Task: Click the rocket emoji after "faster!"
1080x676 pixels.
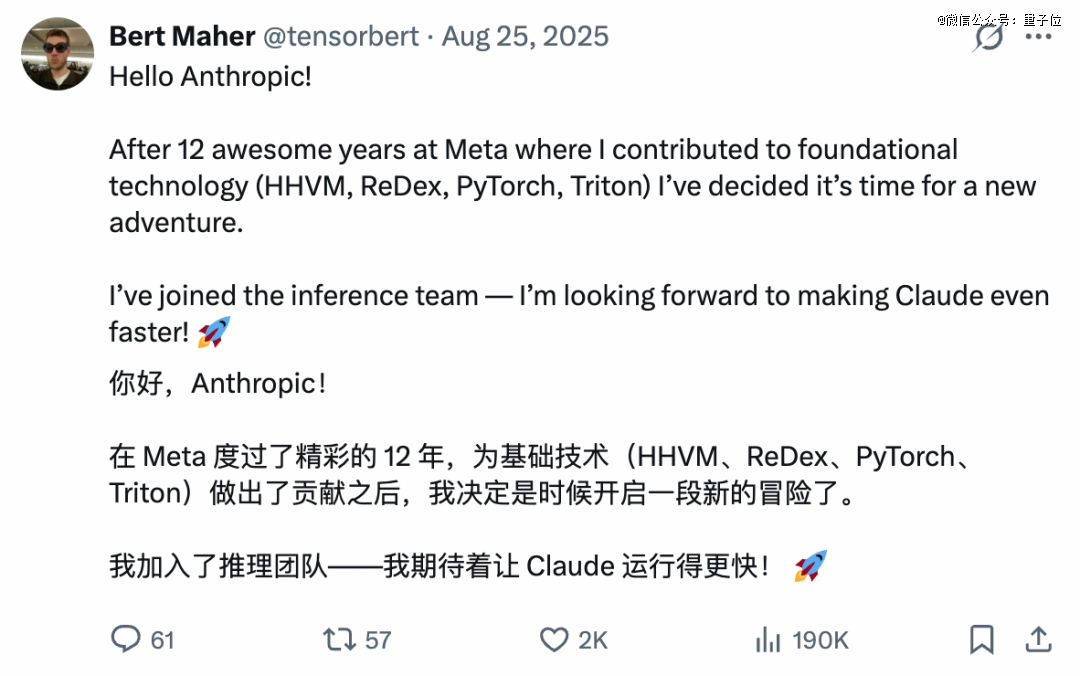Action: tap(213, 332)
